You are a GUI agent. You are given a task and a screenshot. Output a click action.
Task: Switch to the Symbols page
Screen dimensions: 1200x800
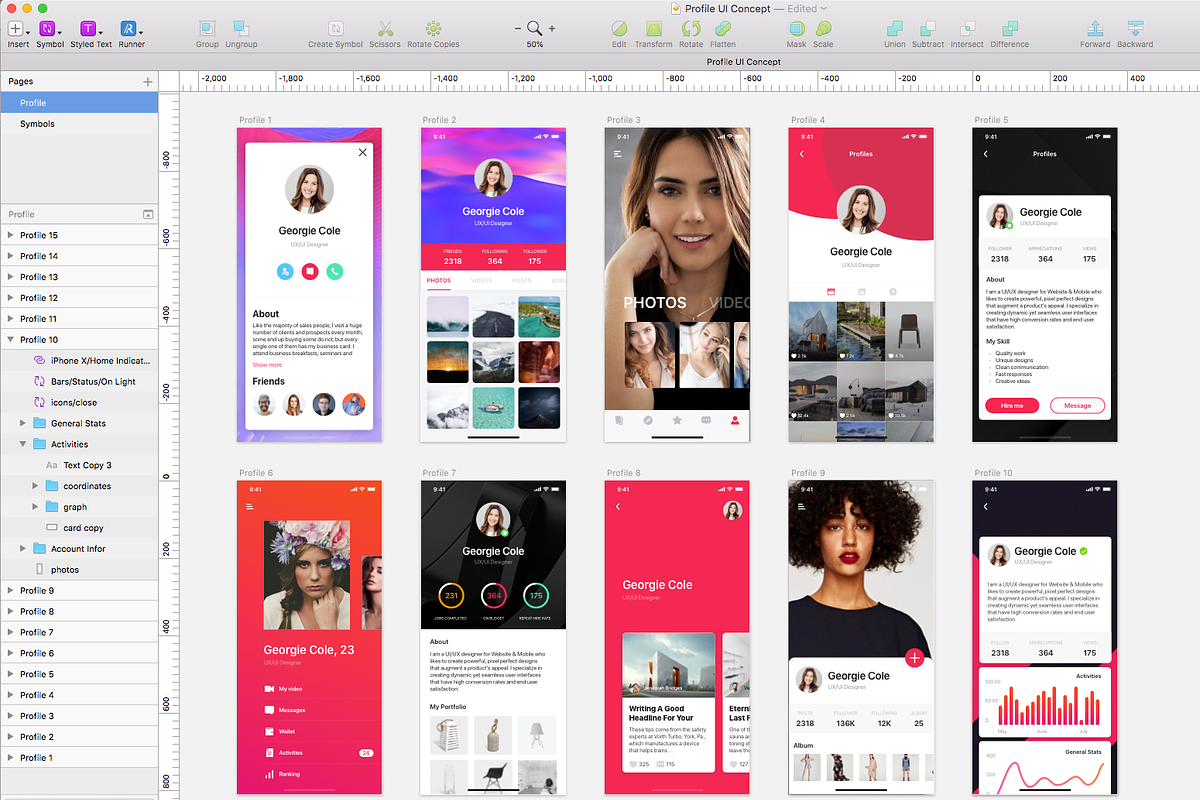[40, 122]
